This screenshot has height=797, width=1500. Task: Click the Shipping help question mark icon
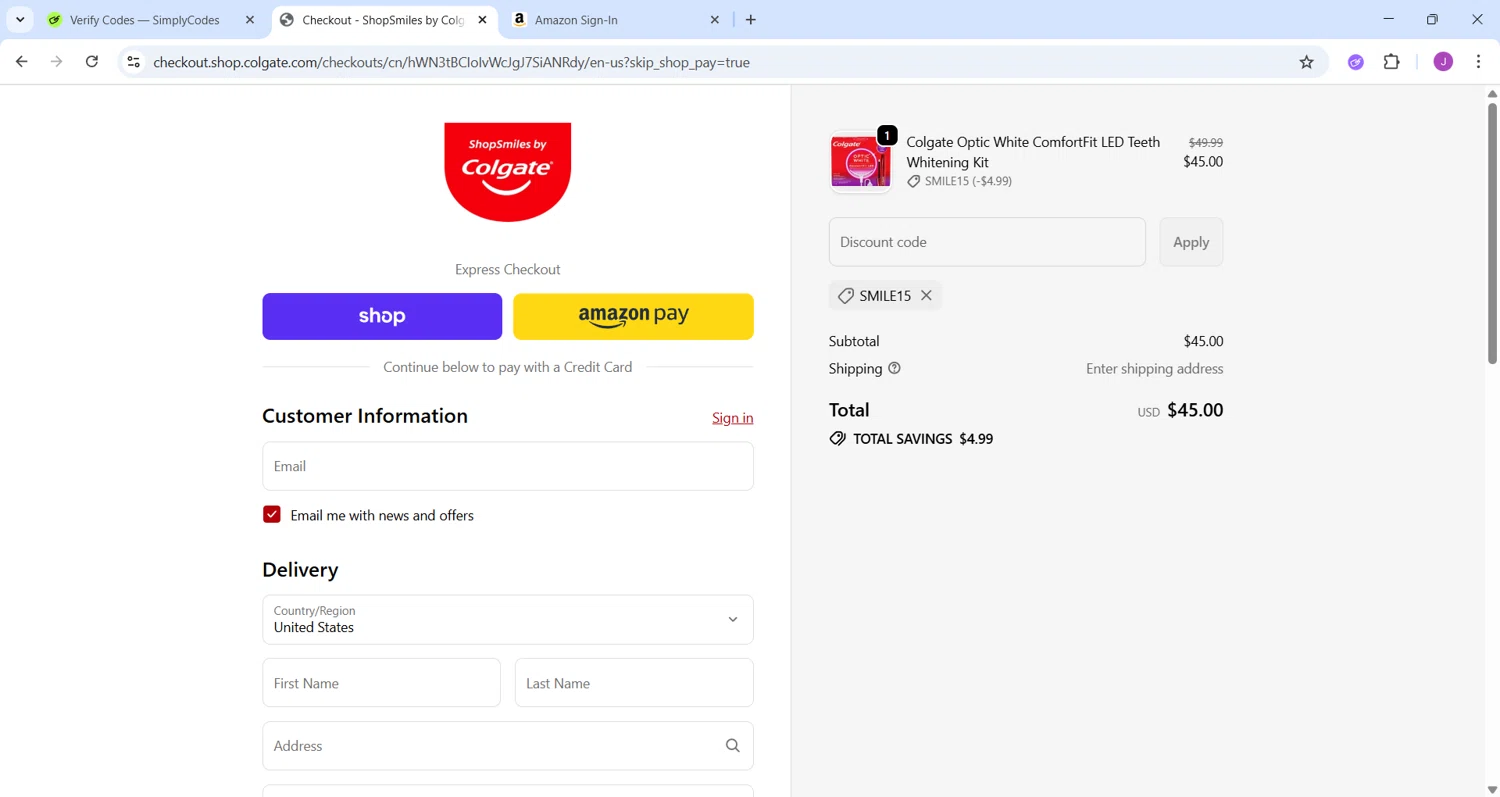[x=894, y=368]
